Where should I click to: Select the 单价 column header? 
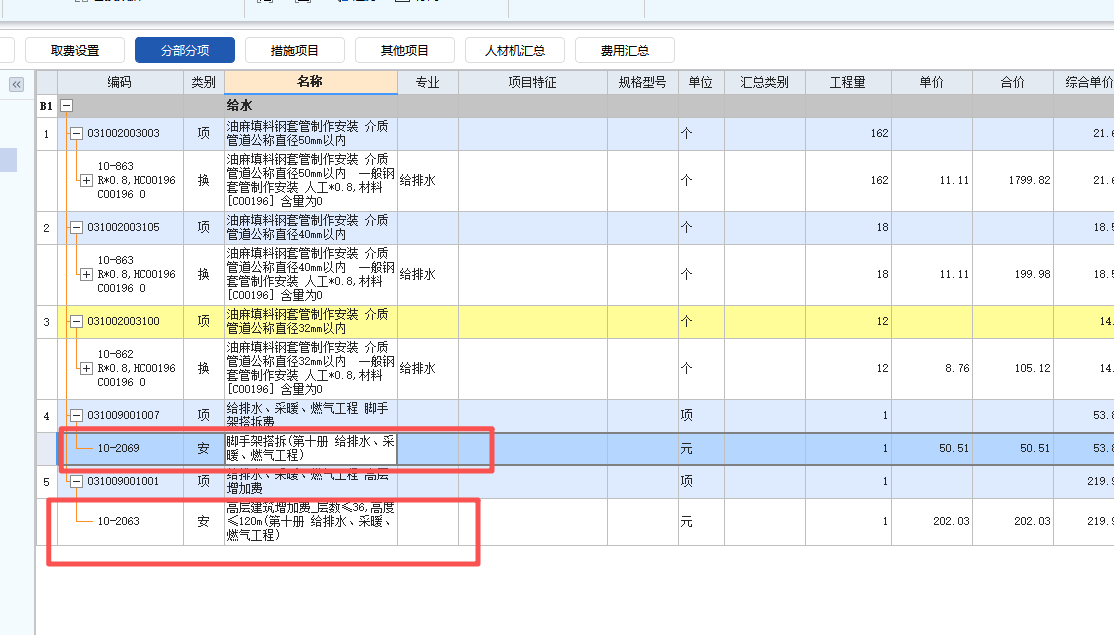[x=932, y=82]
